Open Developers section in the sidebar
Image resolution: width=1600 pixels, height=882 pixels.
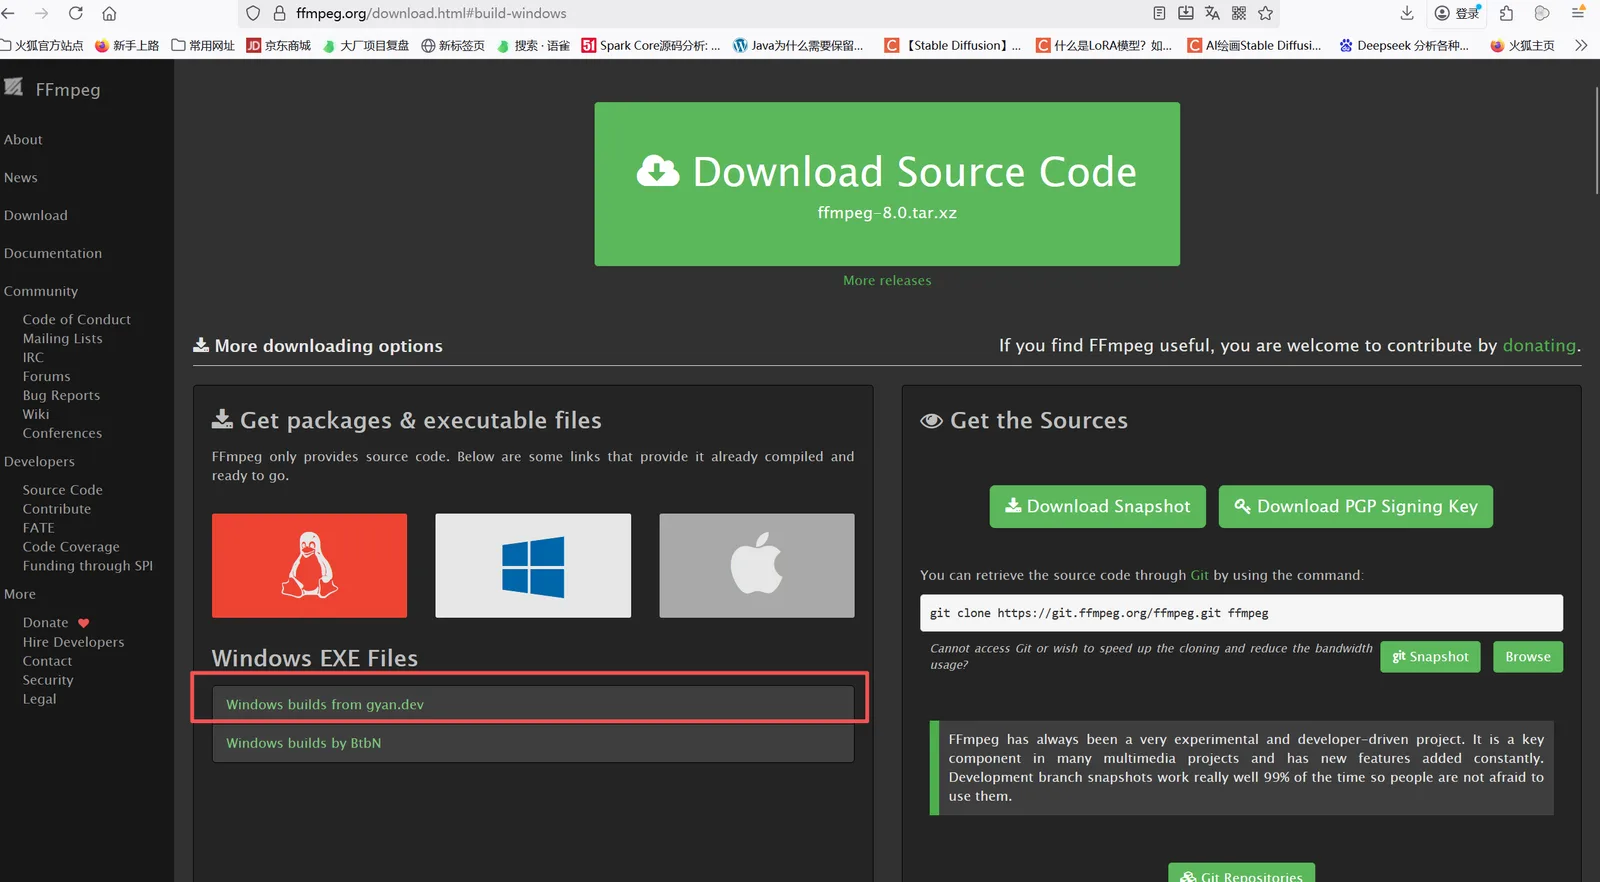[x=39, y=462]
